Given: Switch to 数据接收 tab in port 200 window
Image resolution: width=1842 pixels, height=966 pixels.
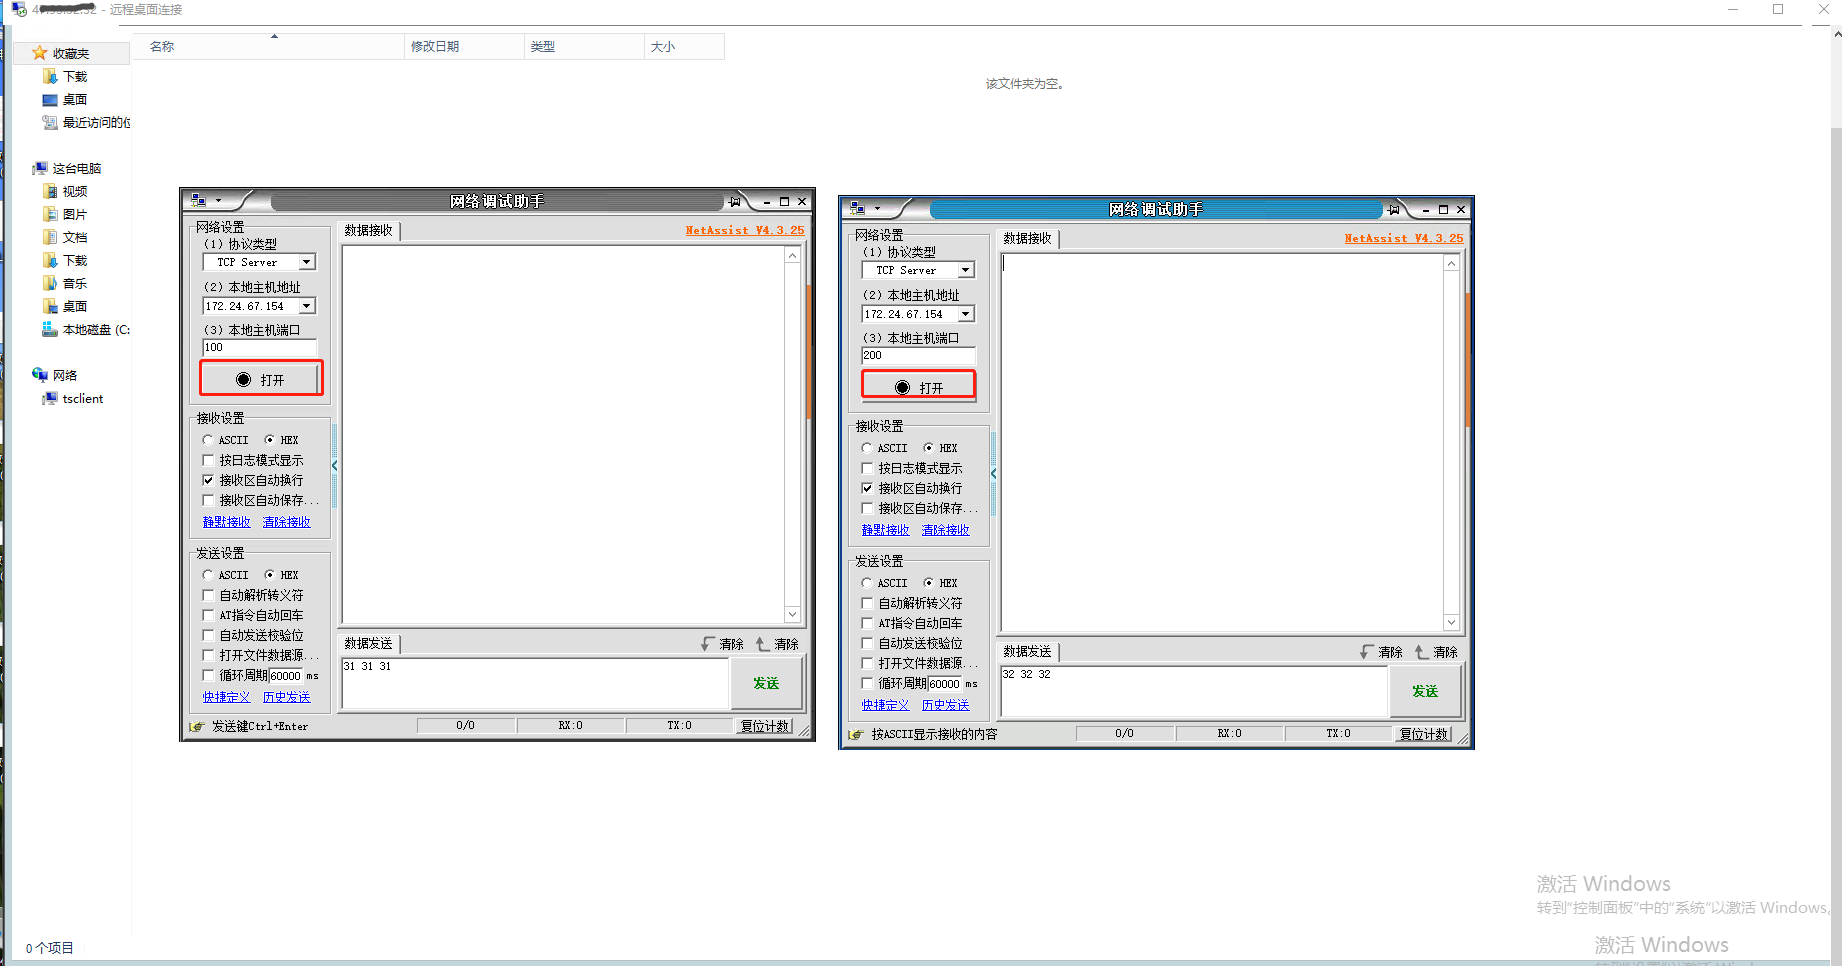Looking at the screenshot, I should tap(1028, 239).
